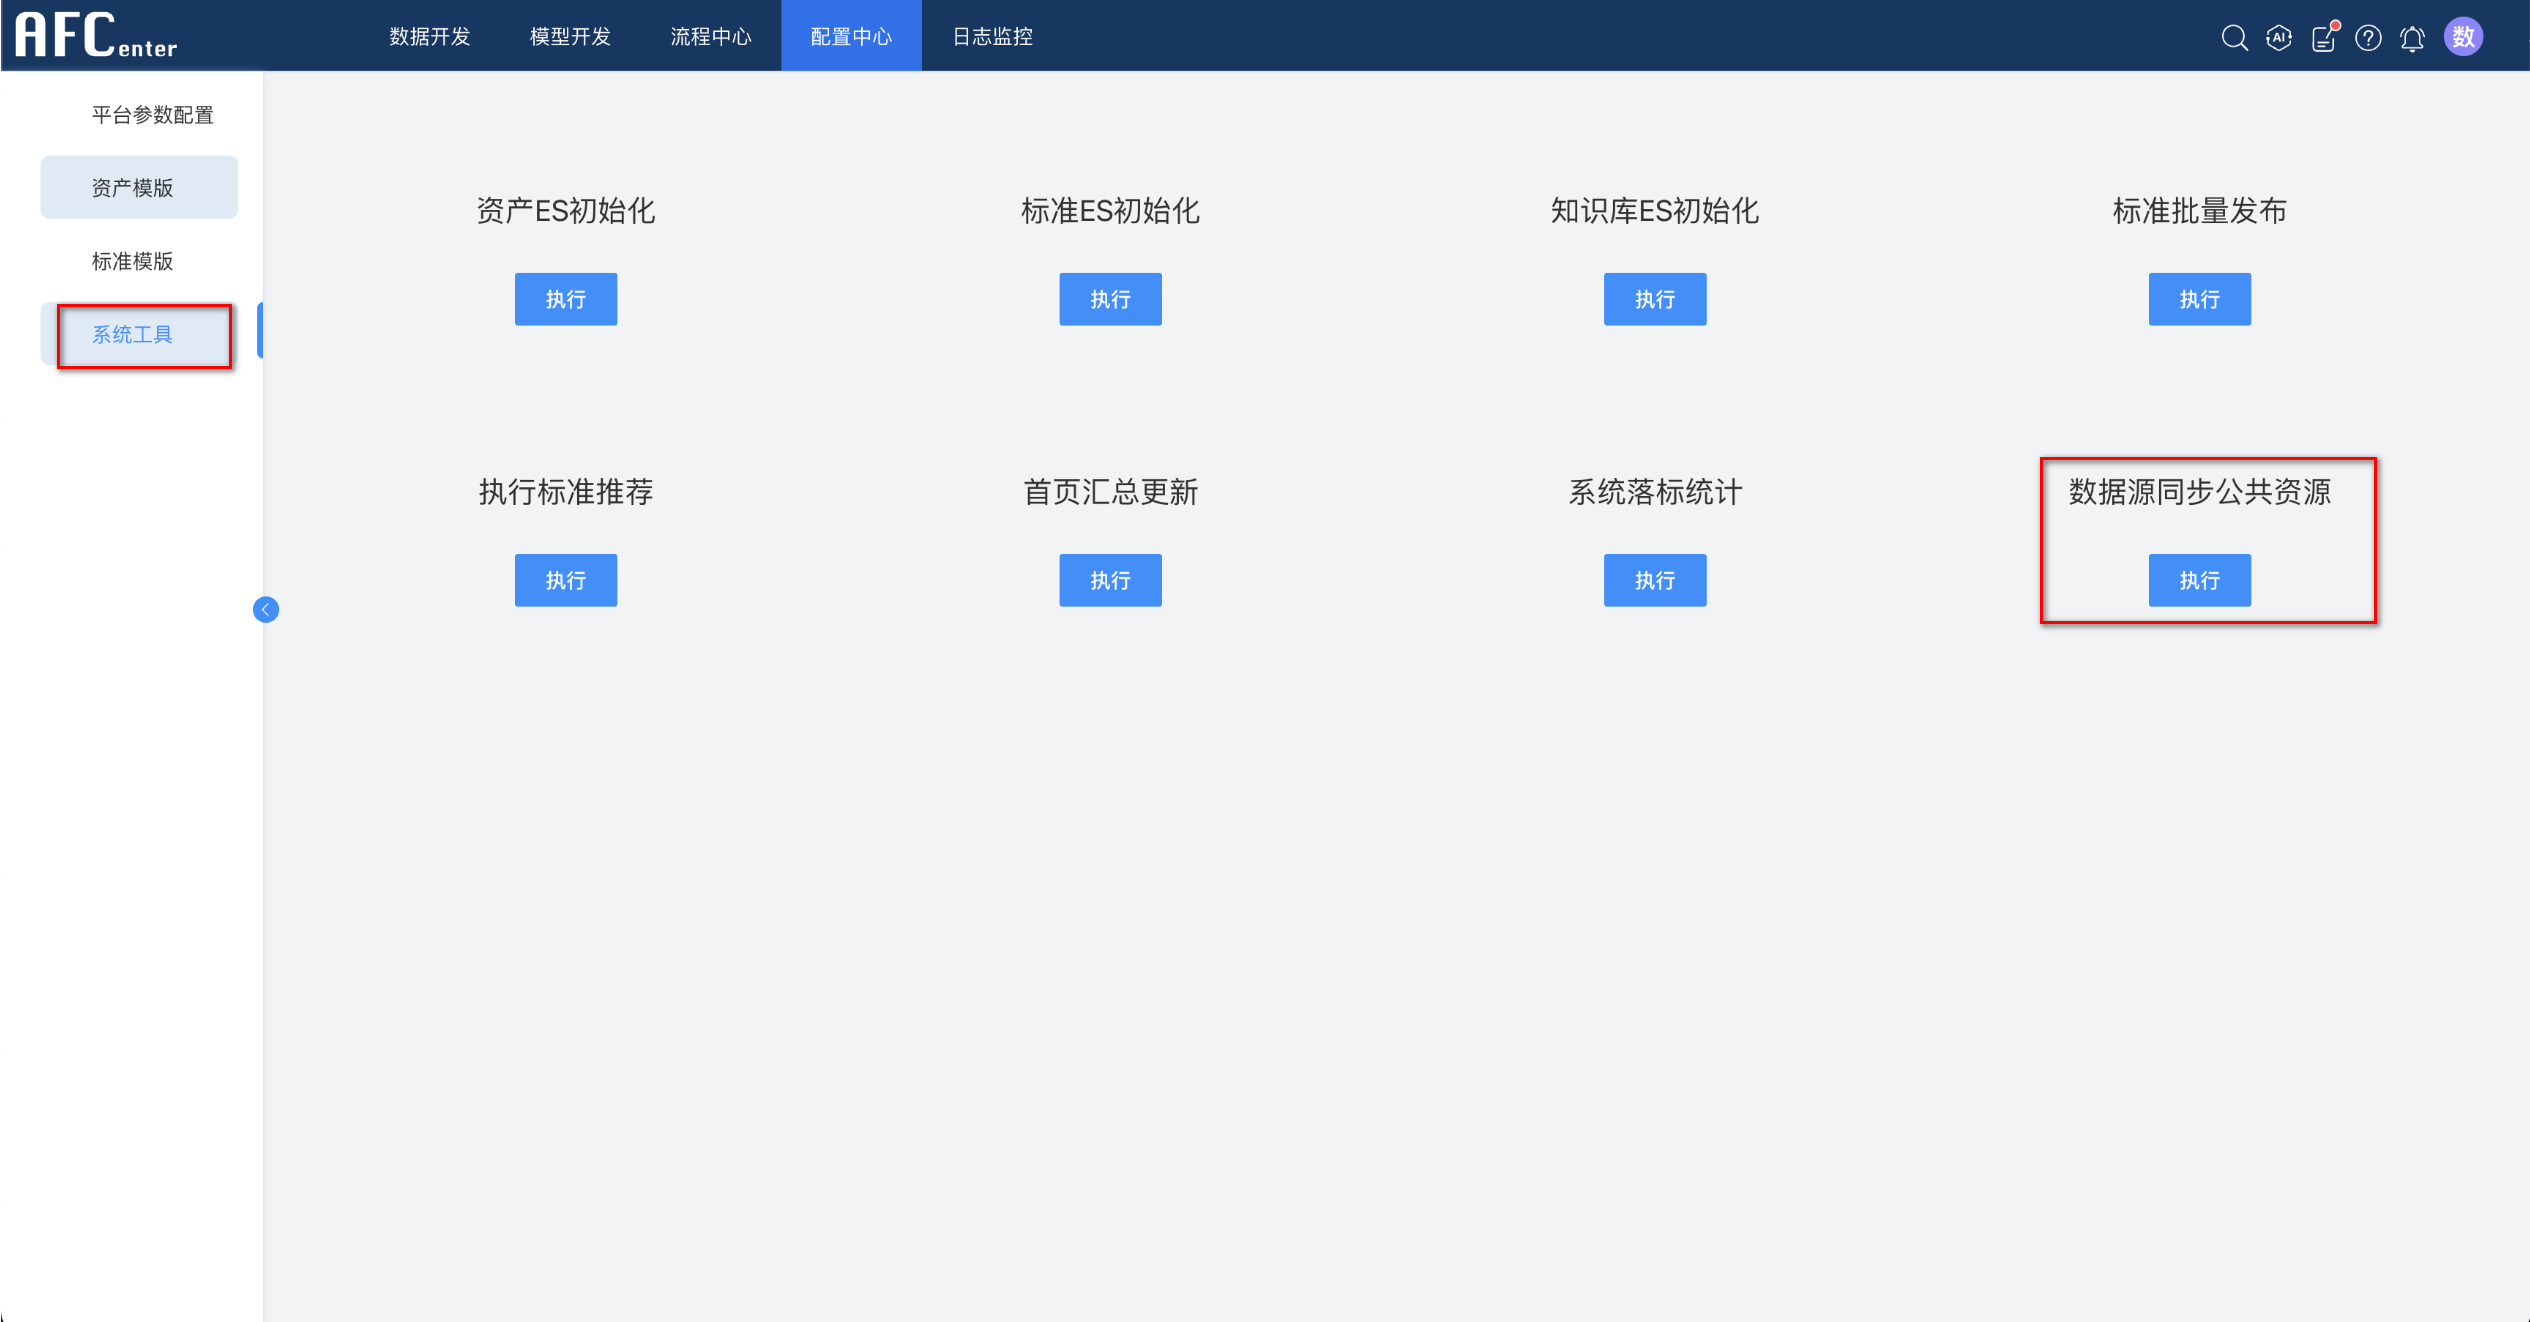Screen dimensions: 2530x1322
Task: Open the notifications bell icon
Action: (x=2412, y=38)
